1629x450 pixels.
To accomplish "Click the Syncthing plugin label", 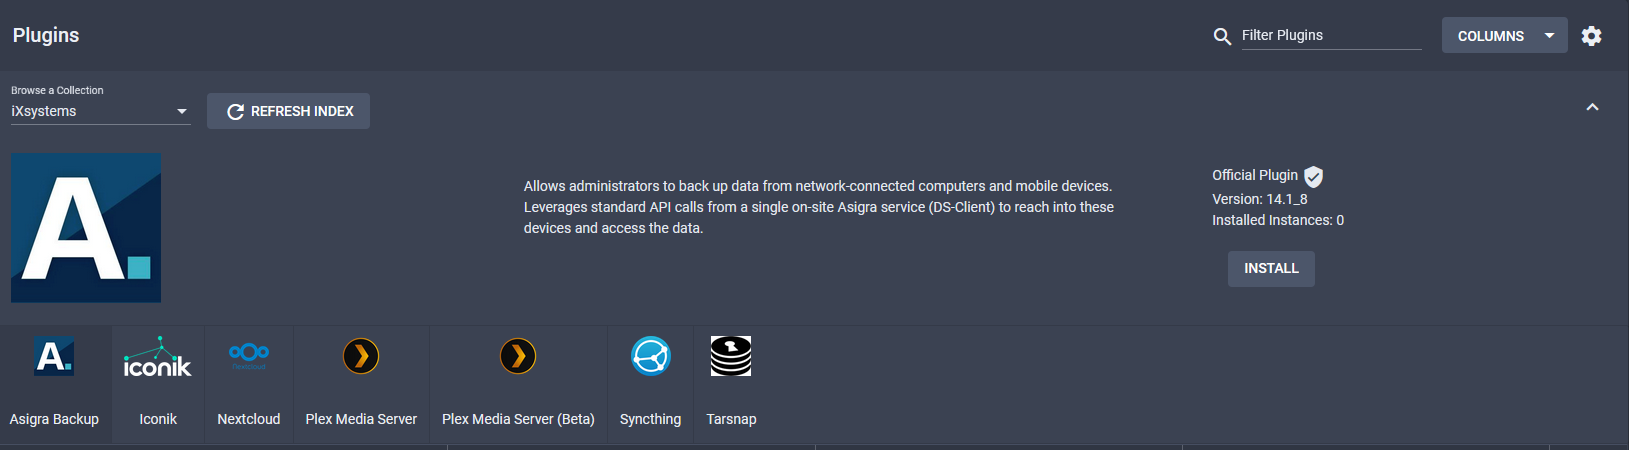I will pos(650,419).
